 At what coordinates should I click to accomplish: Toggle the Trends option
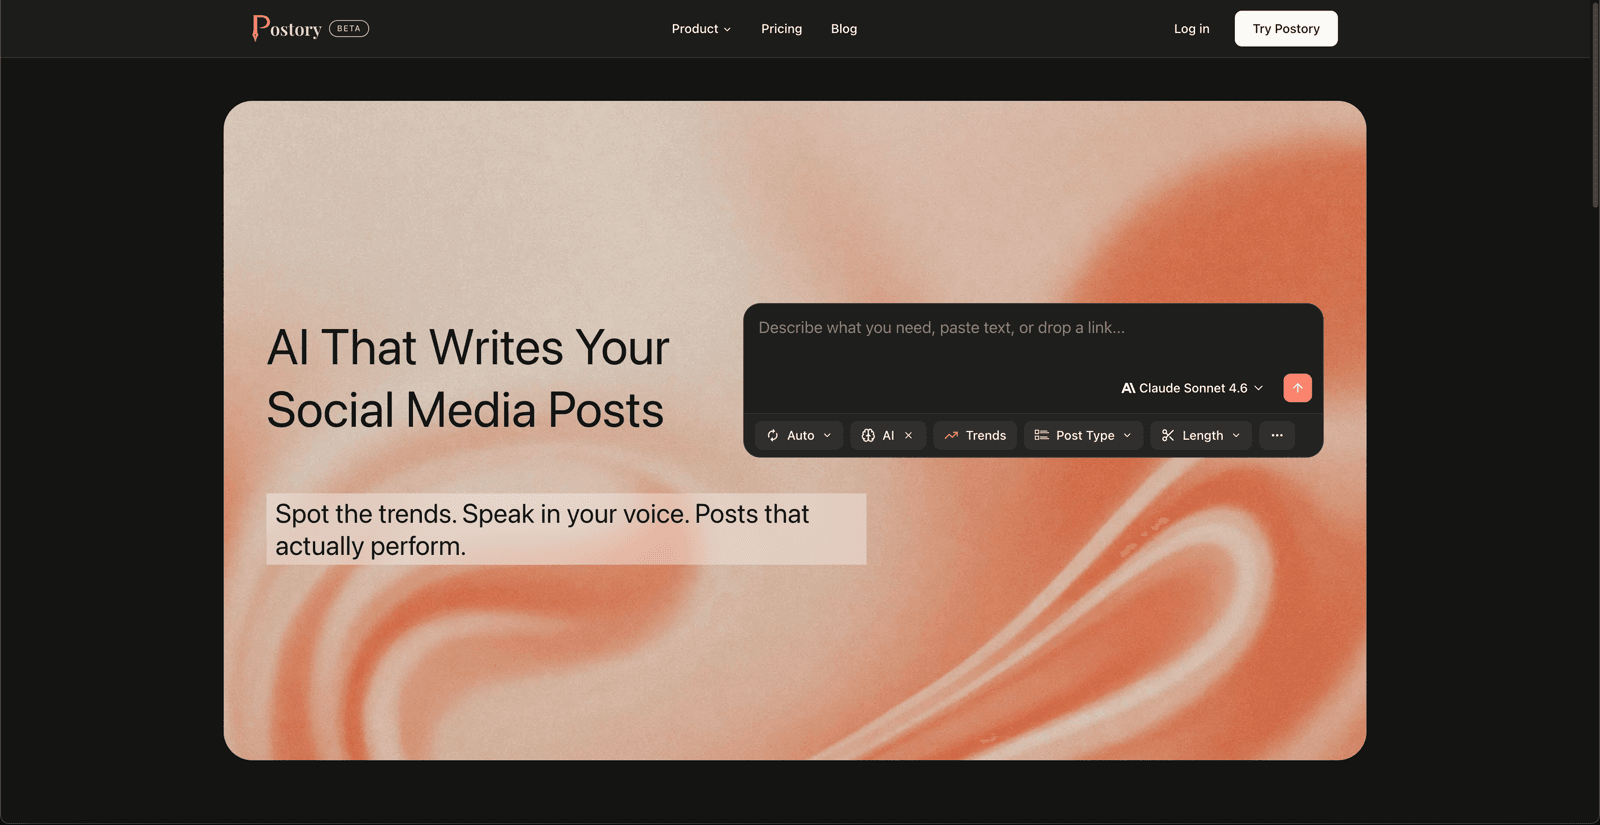[x=975, y=435]
